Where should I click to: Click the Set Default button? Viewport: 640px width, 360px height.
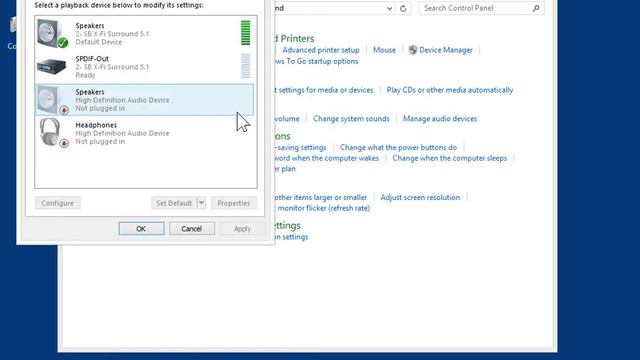tap(174, 203)
